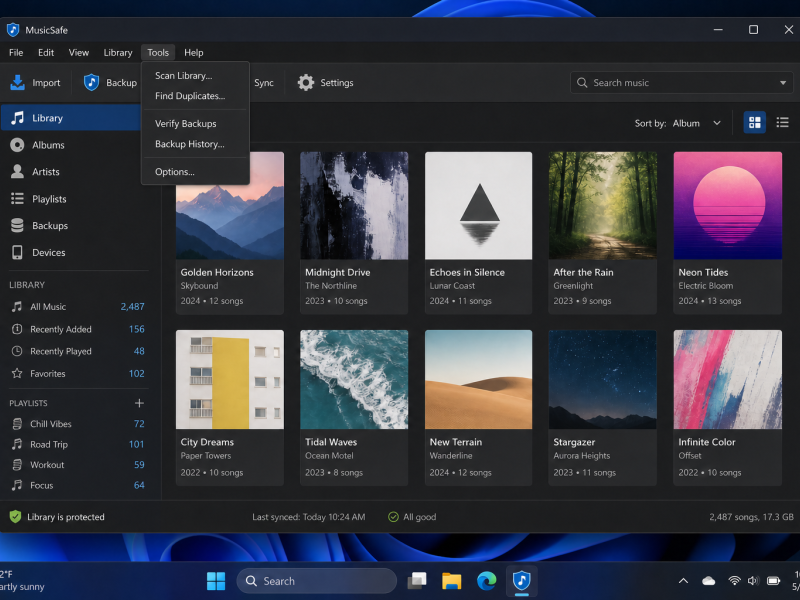Open the Stargazer album cover
The height and width of the screenshot is (600, 800).
tap(603, 380)
